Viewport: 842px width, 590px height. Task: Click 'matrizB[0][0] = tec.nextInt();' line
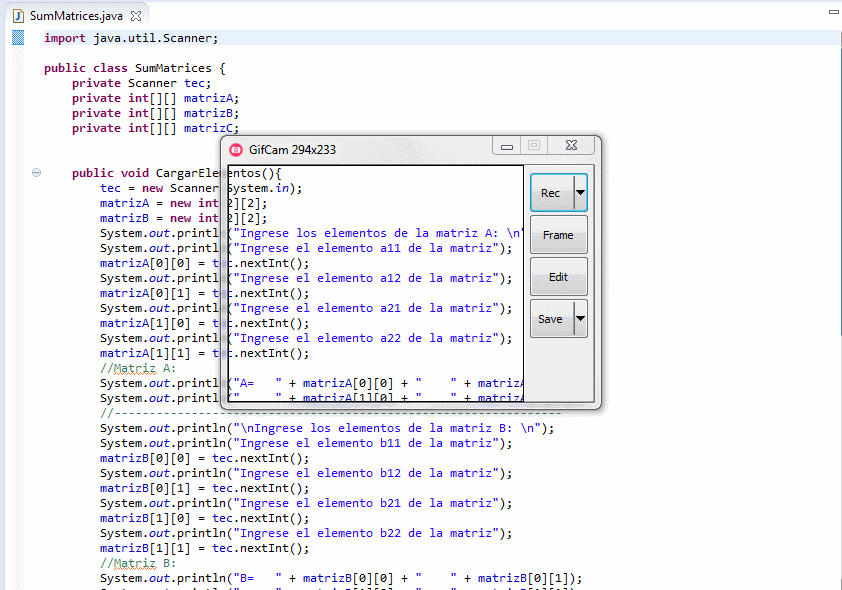tap(205, 458)
